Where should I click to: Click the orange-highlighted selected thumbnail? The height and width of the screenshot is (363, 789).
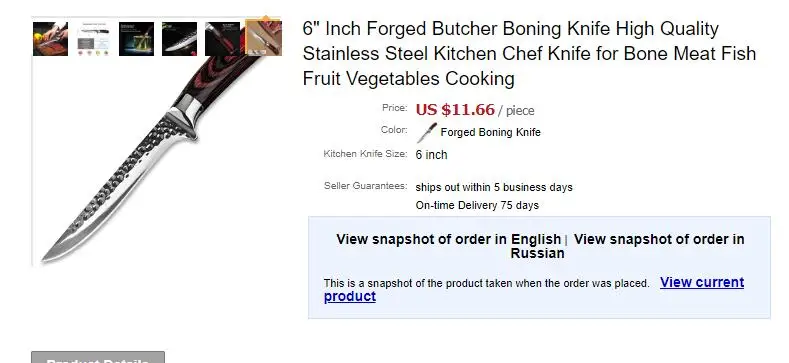(x=263, y=38)
